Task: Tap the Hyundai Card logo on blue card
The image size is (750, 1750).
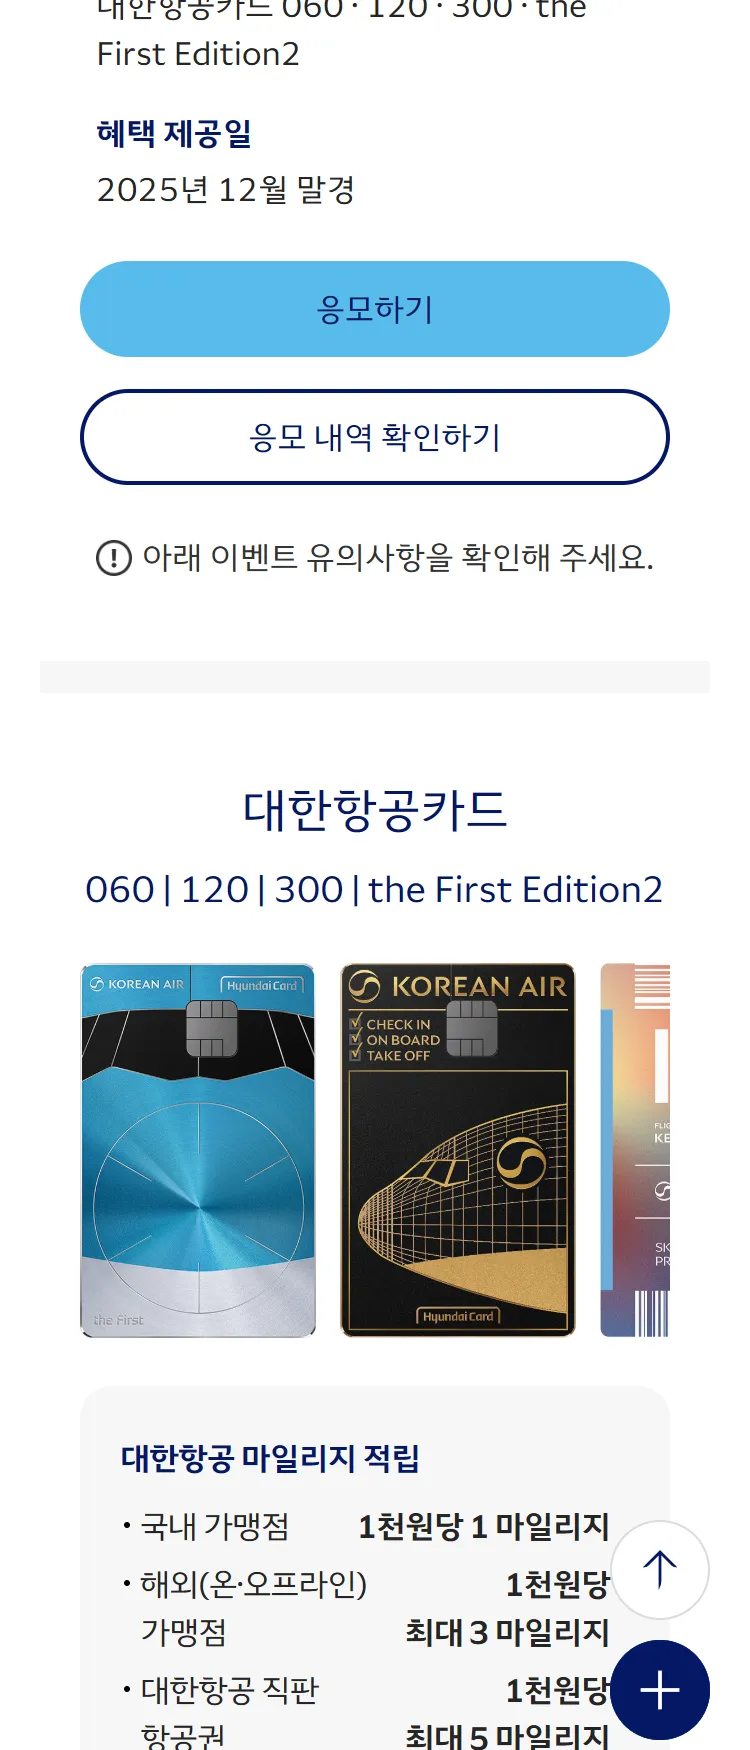Action: pyautogui.click(x=262, y=985)
